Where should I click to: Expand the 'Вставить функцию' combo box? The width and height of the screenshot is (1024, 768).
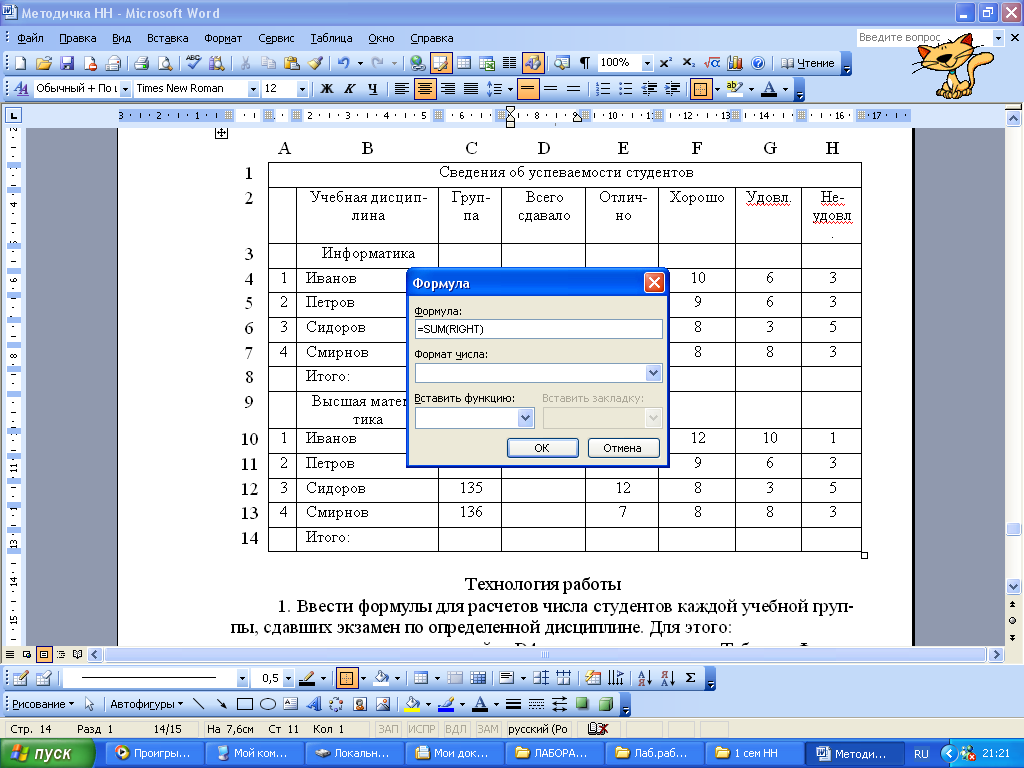(525, 418)
